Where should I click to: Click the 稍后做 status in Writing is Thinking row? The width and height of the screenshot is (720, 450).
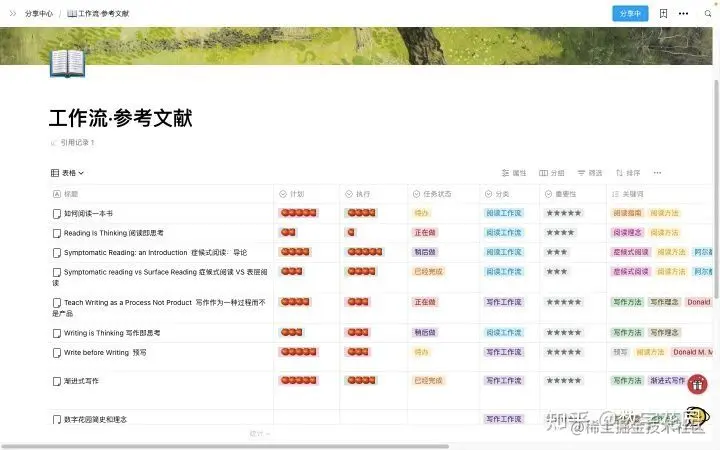coord(425,332)
